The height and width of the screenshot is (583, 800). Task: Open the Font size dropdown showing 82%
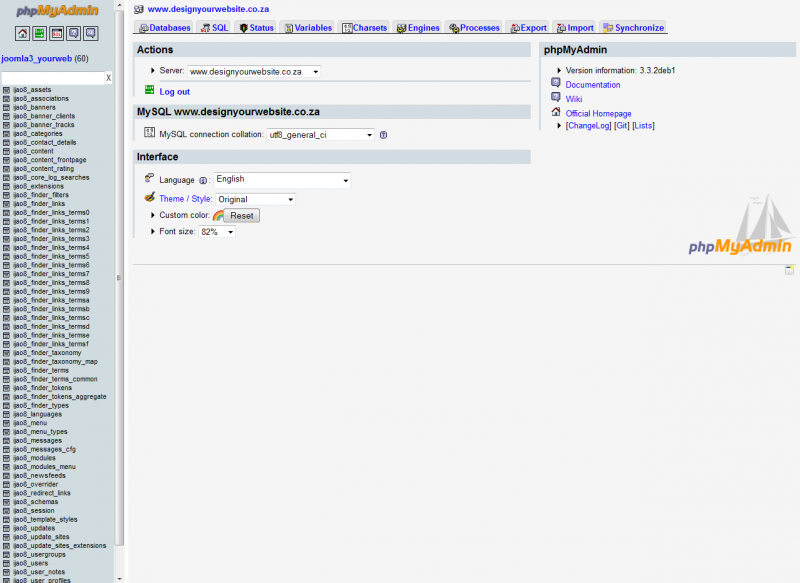coord(217,232)
